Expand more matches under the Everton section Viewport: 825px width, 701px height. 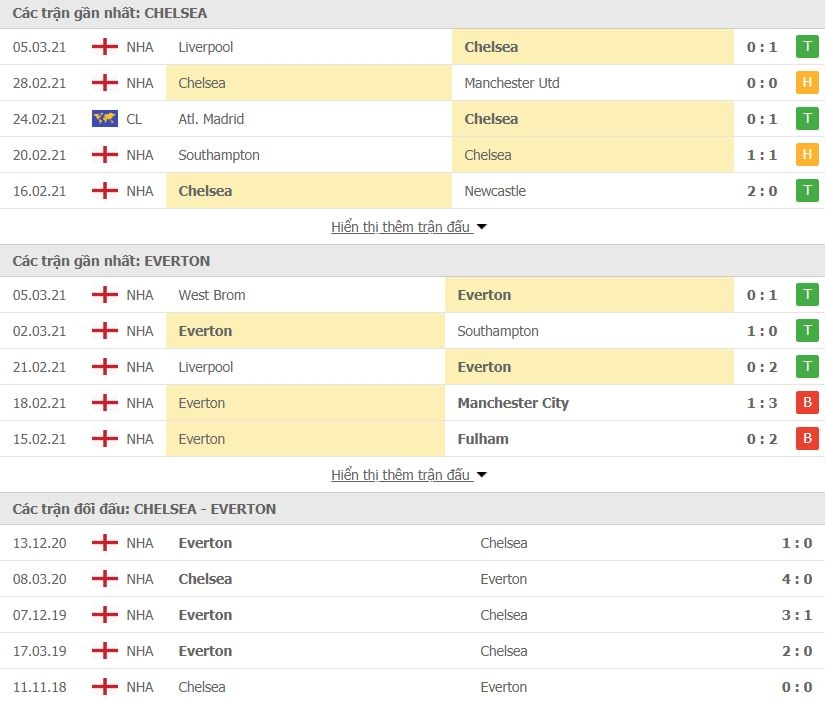(x=400, y=475)
